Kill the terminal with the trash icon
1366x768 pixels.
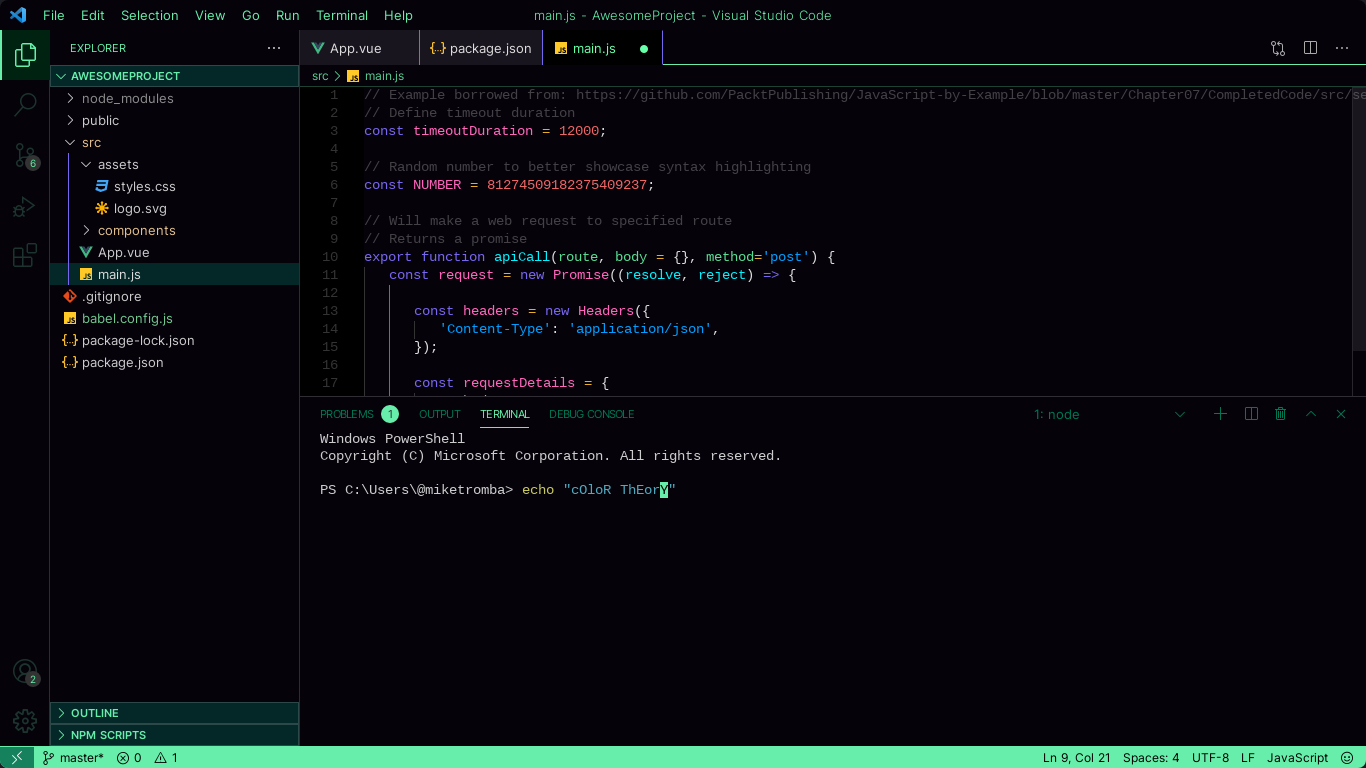(1281, 413)
